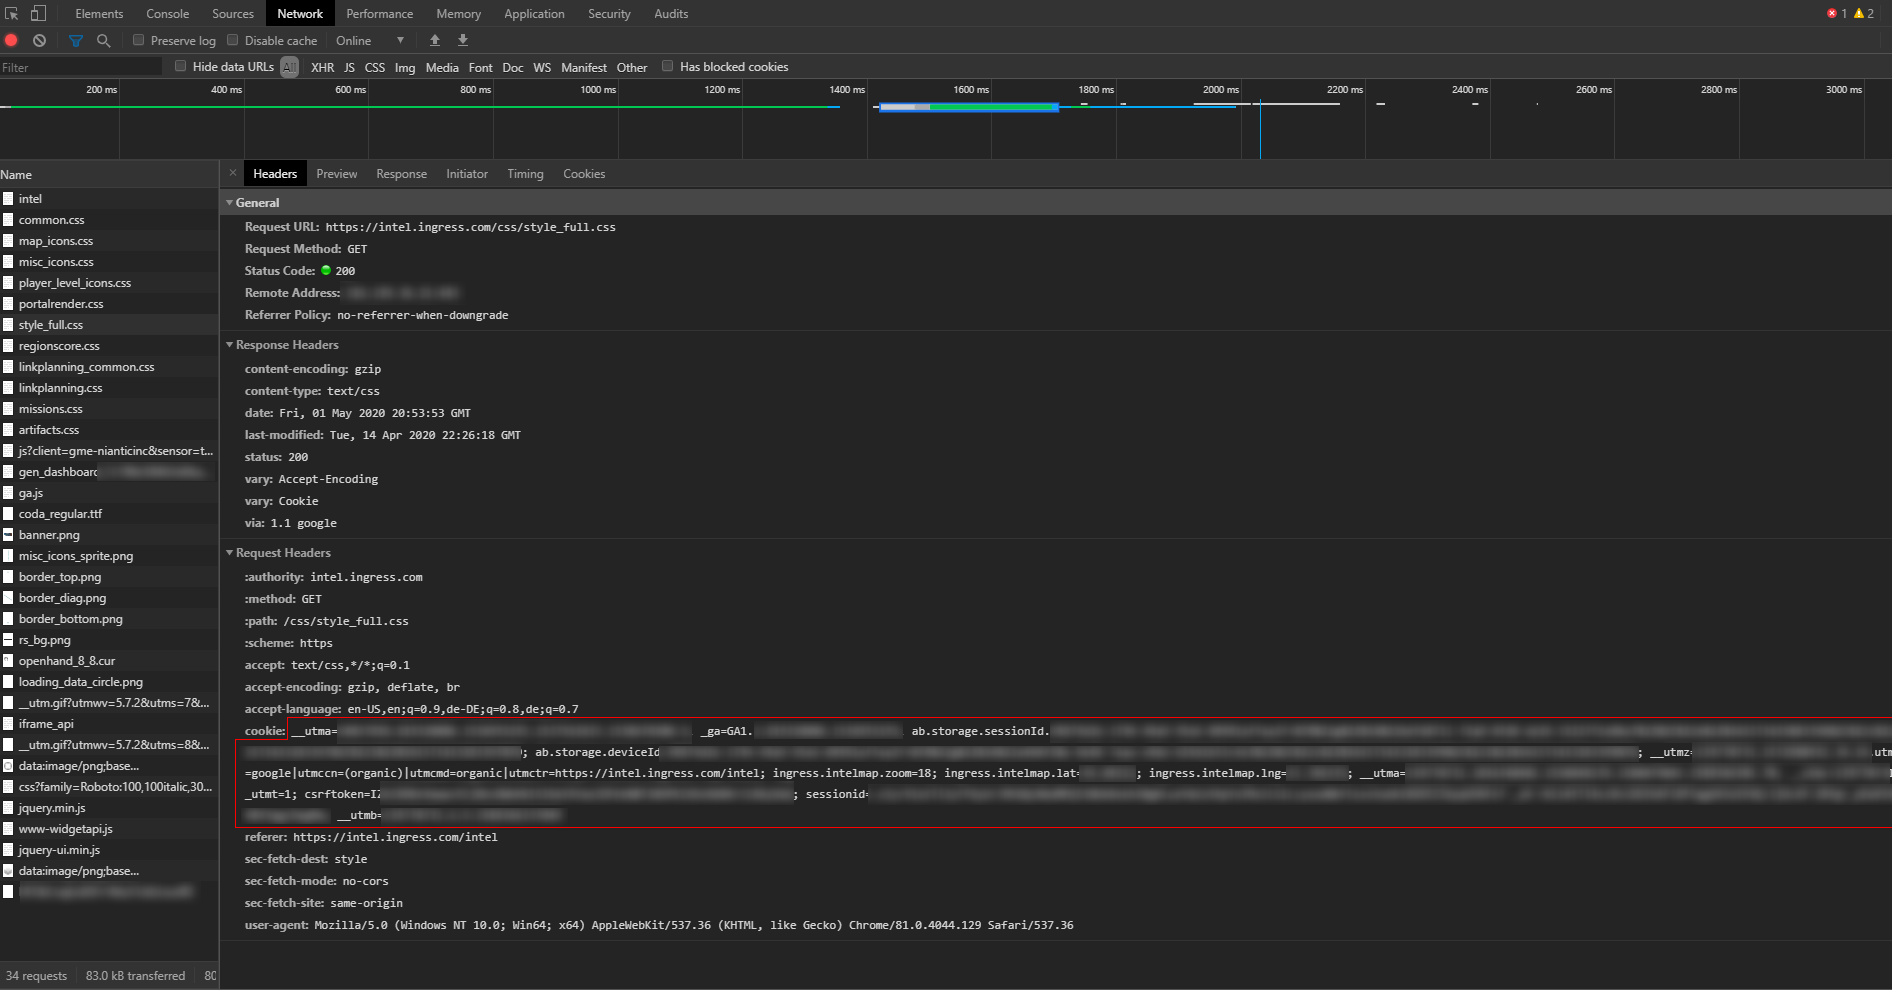
Task: Show the Initiator tab of request
Action: (x=467, y=173)
